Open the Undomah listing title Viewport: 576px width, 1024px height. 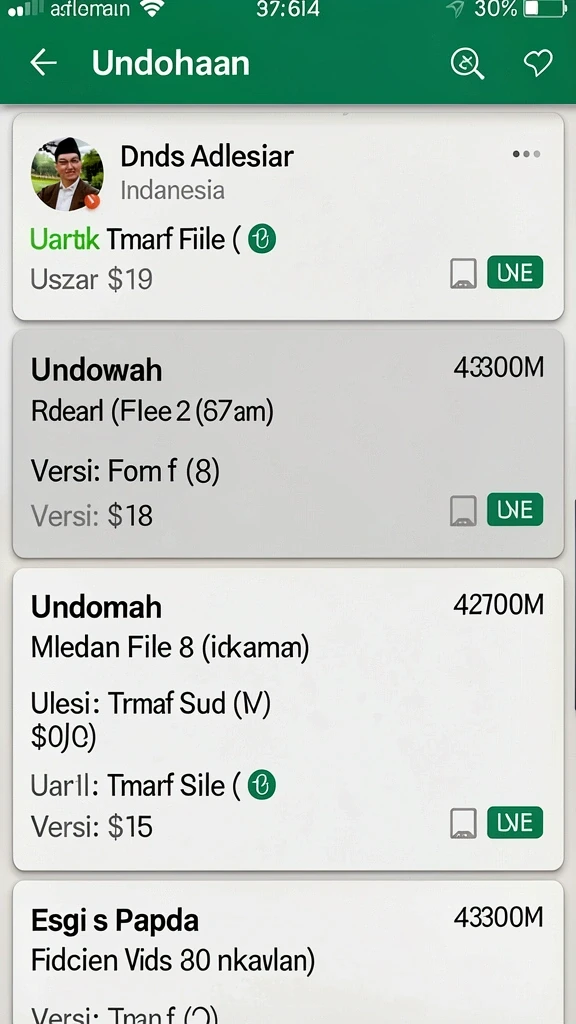click(96, 607)
